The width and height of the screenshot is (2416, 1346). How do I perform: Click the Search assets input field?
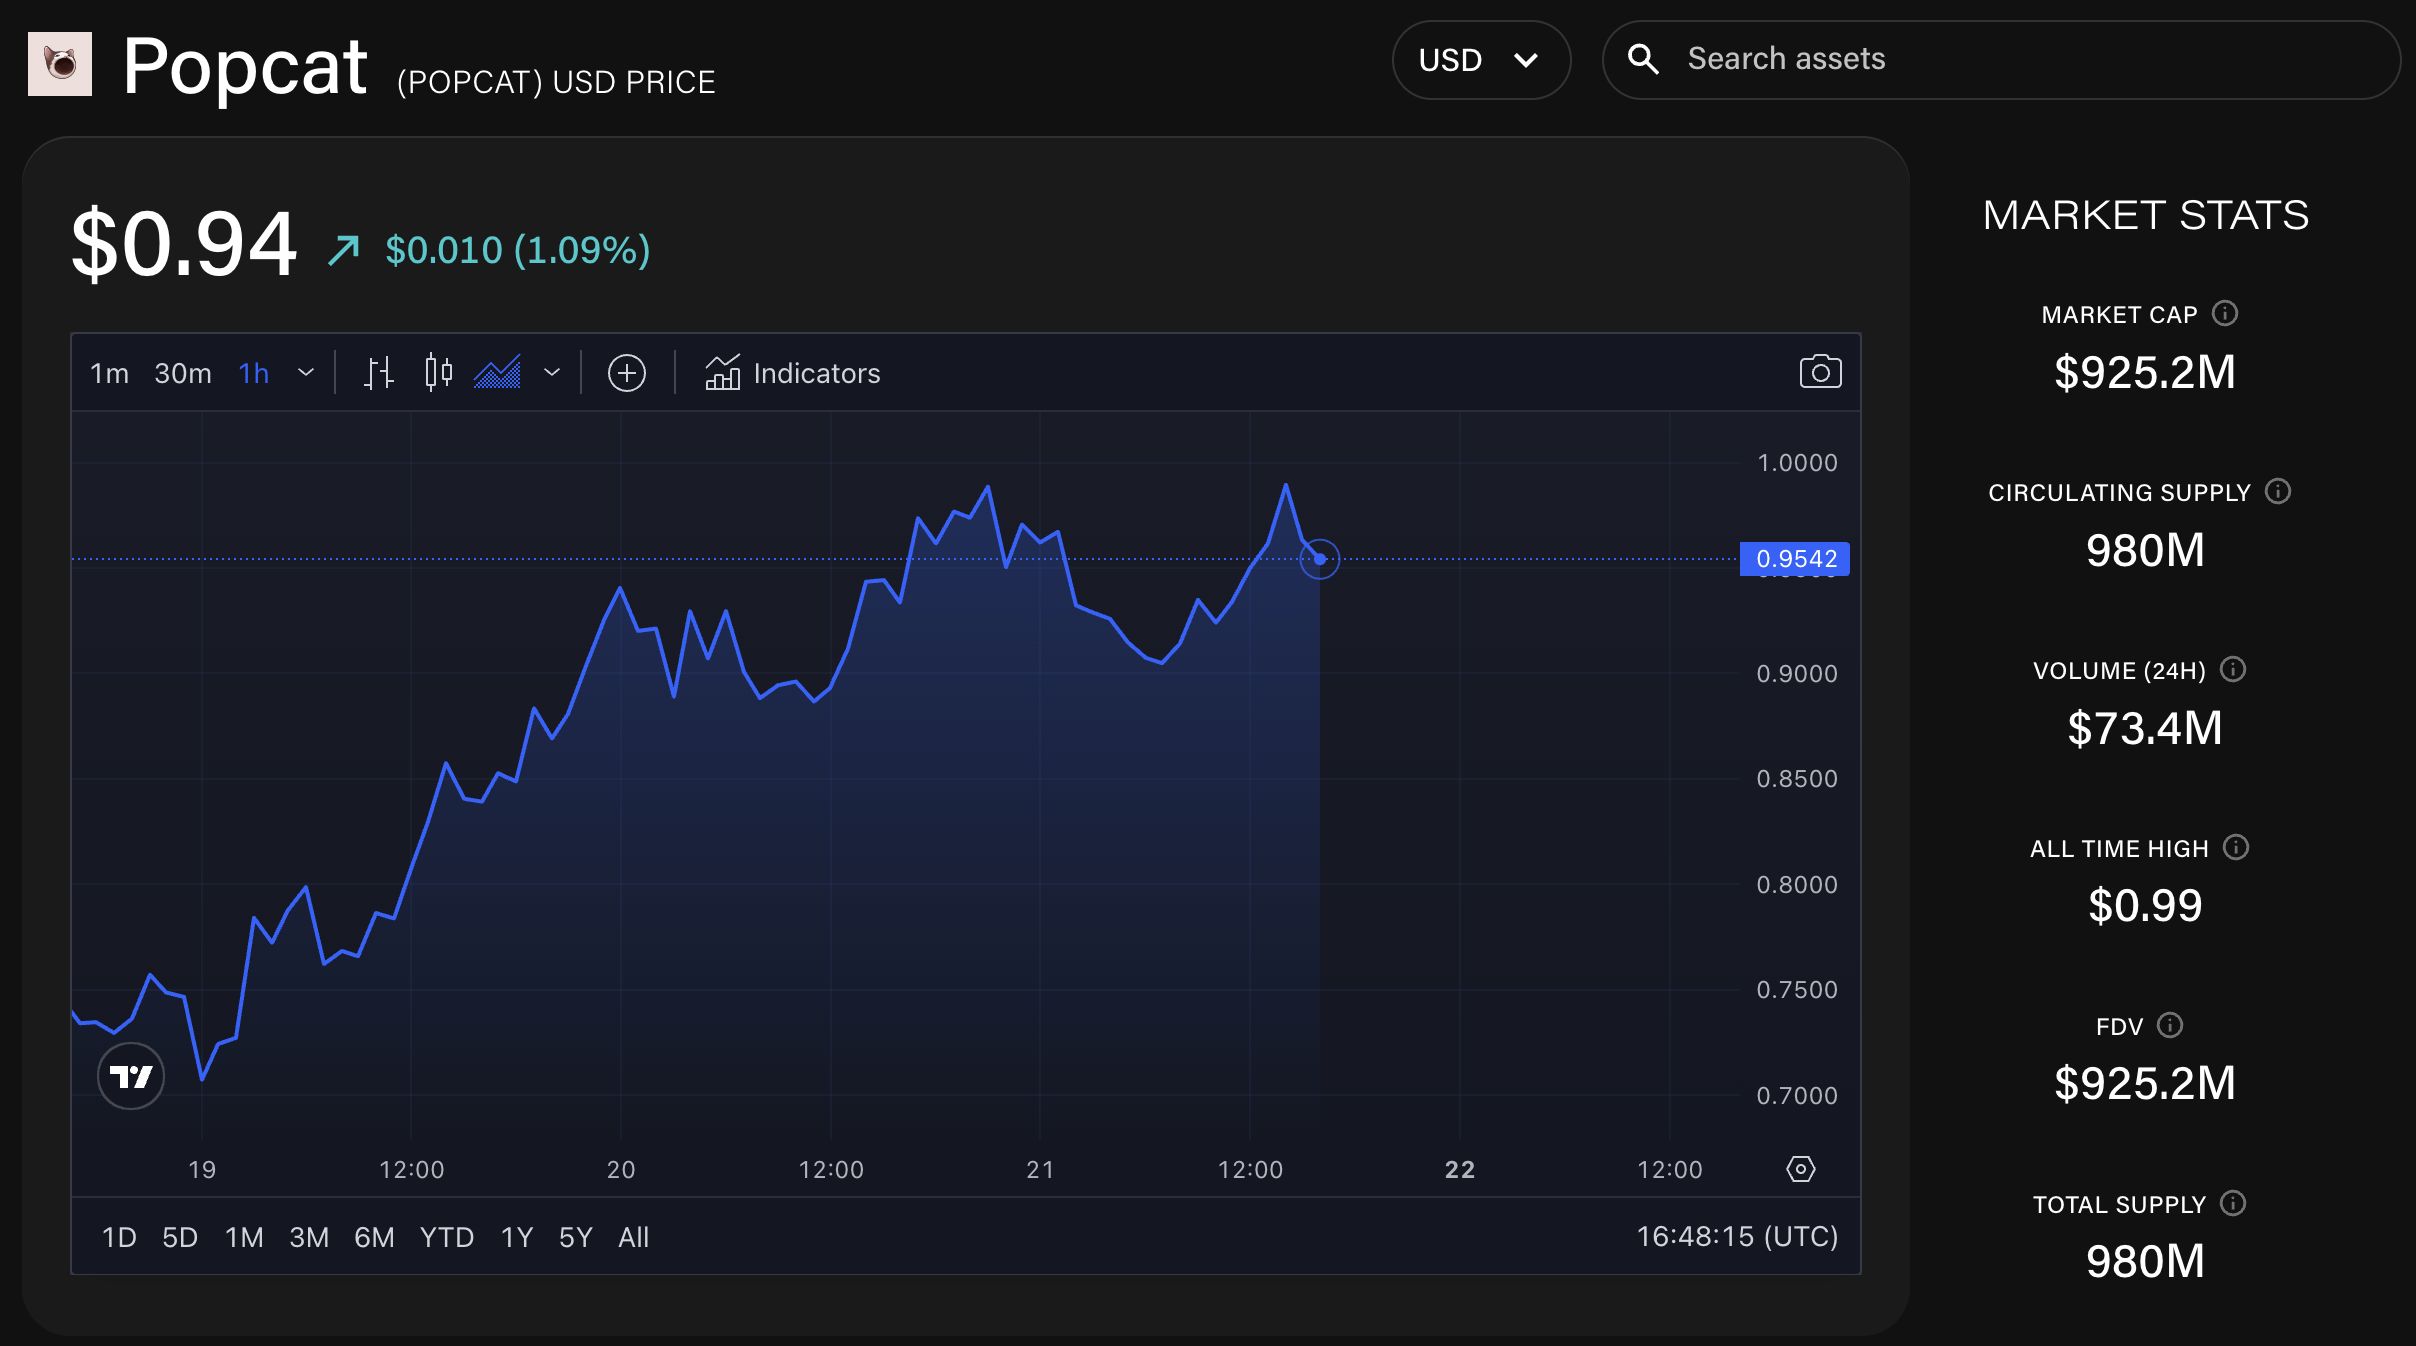[x=2001, y=60]
